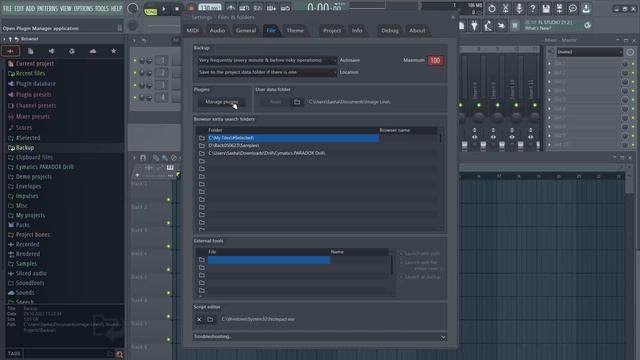Image resolution: width=640 pixels, height=360 pixels.
Task: Open the FILE menu
Action: pos(7,9)
